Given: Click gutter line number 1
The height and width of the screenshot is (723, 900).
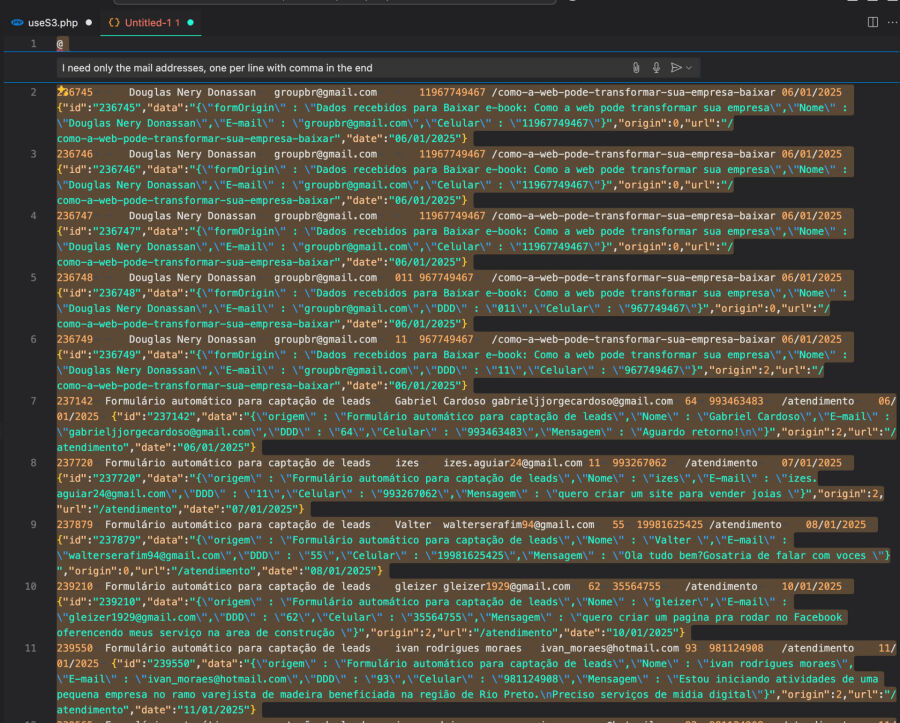Looking at the screenshot, I should (x=33, y=44).
